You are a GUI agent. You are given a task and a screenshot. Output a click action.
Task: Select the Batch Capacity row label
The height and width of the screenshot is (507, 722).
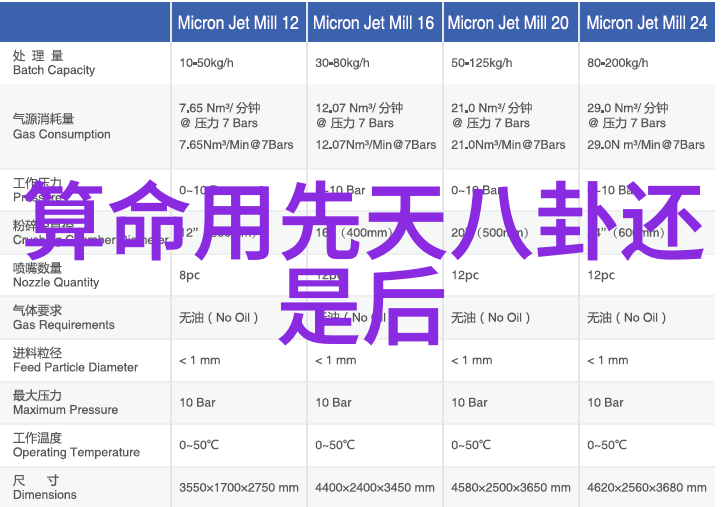54,63
